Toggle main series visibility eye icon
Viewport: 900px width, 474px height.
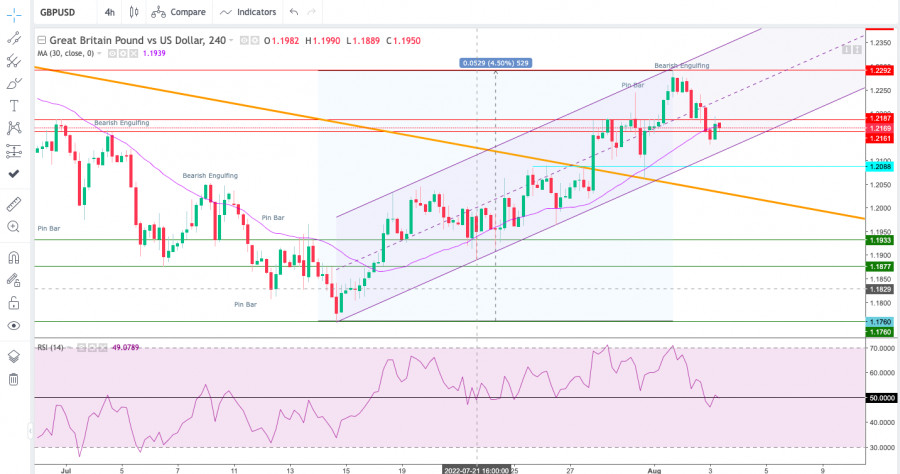click(x=244, y=40)
